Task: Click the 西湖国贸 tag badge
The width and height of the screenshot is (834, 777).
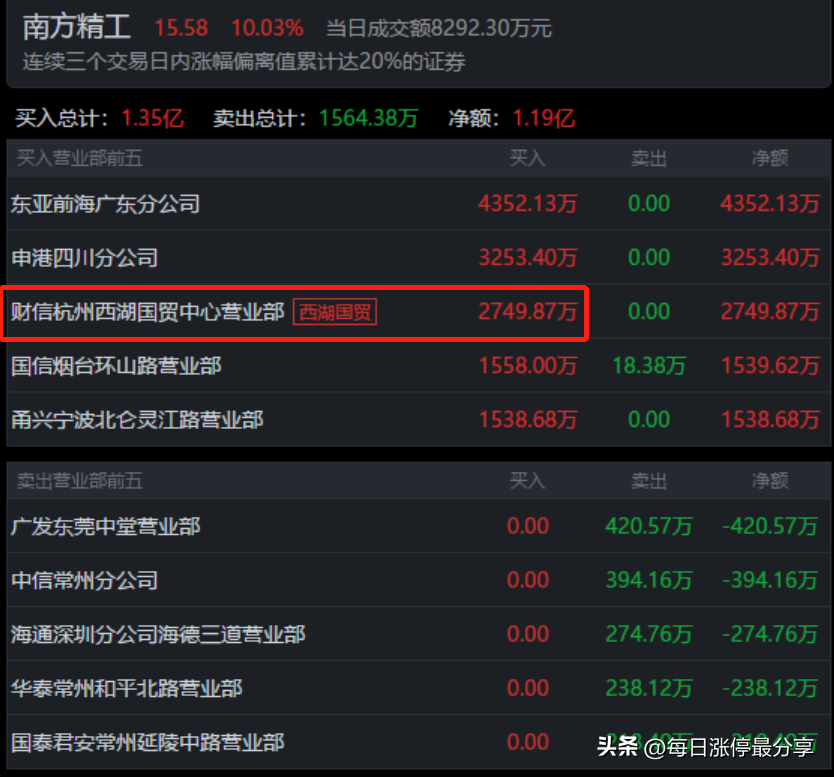Action: 335,312
